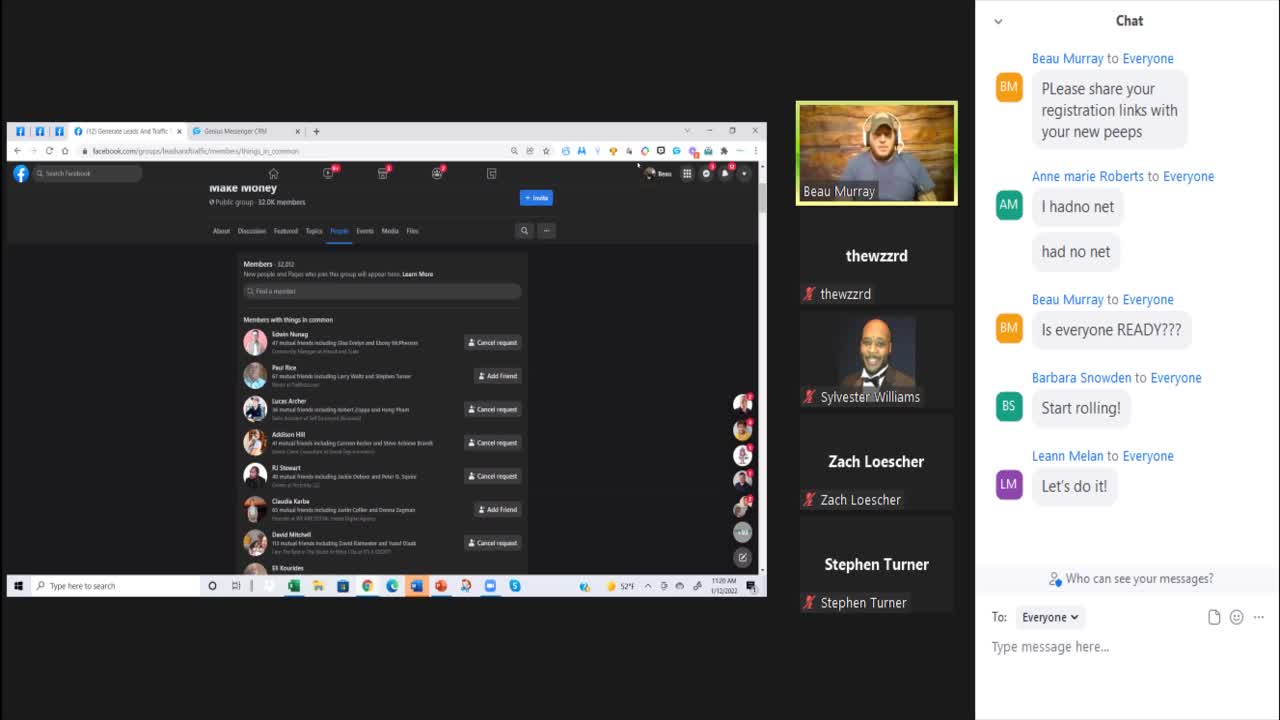1280x720 pixels.
Task: Reload the page in shared browser
Action: tap(49, 151)
